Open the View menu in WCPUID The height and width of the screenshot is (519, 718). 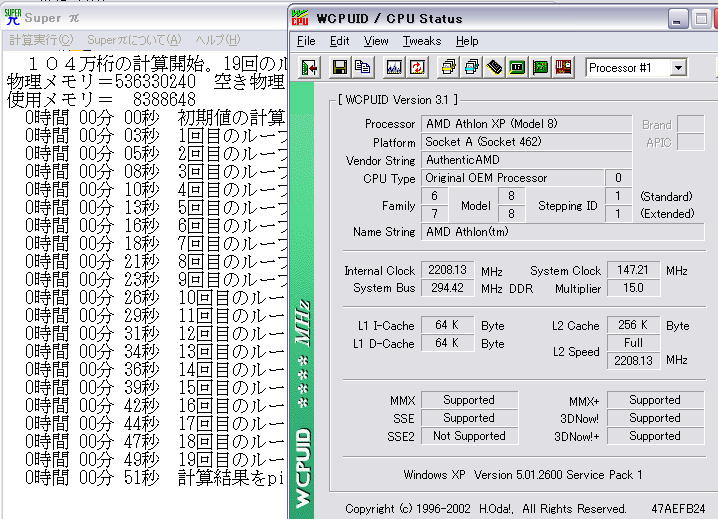(376, 41)
